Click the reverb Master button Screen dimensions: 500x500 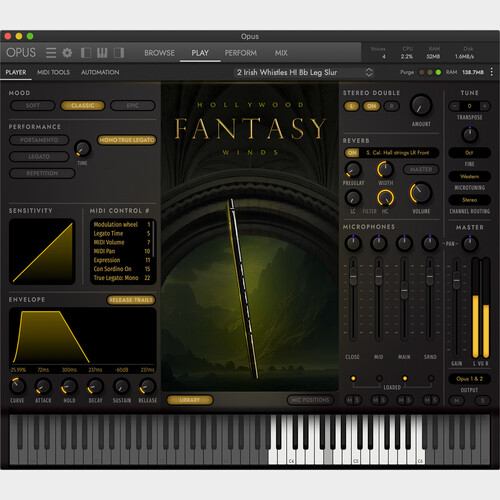421,170
